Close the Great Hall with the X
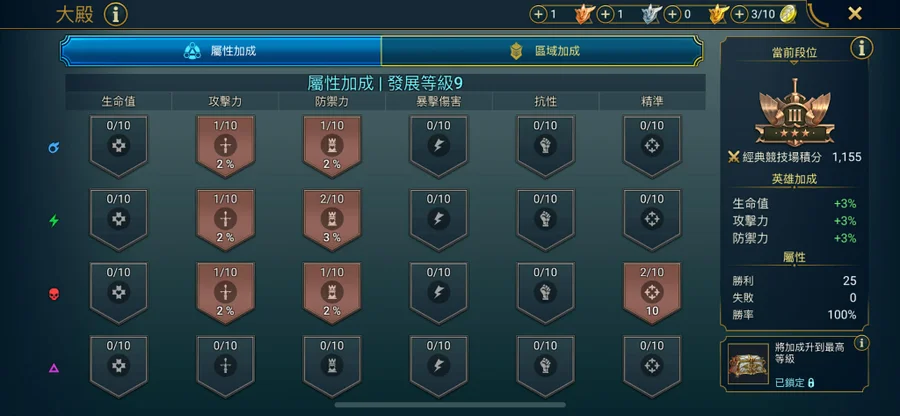900x416 pixels. (855, 14)
